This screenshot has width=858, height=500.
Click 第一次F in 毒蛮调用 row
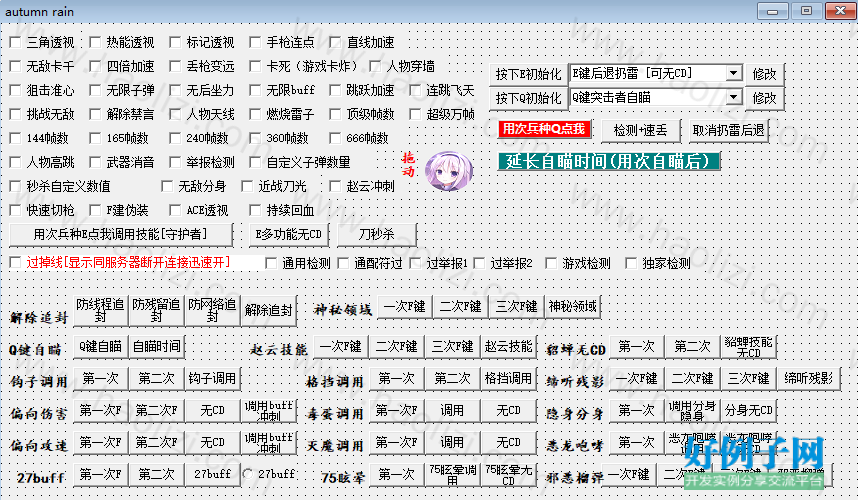pos(397,410)
